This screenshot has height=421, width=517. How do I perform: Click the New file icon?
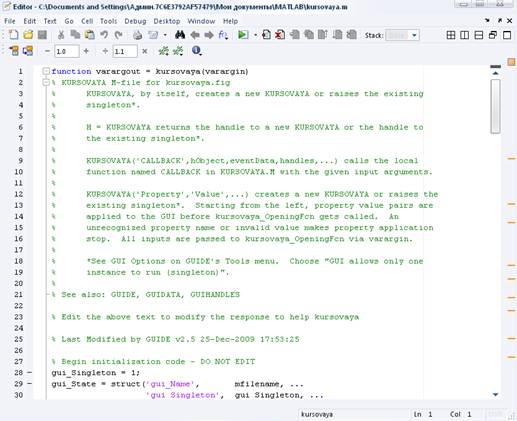point(13,35)
